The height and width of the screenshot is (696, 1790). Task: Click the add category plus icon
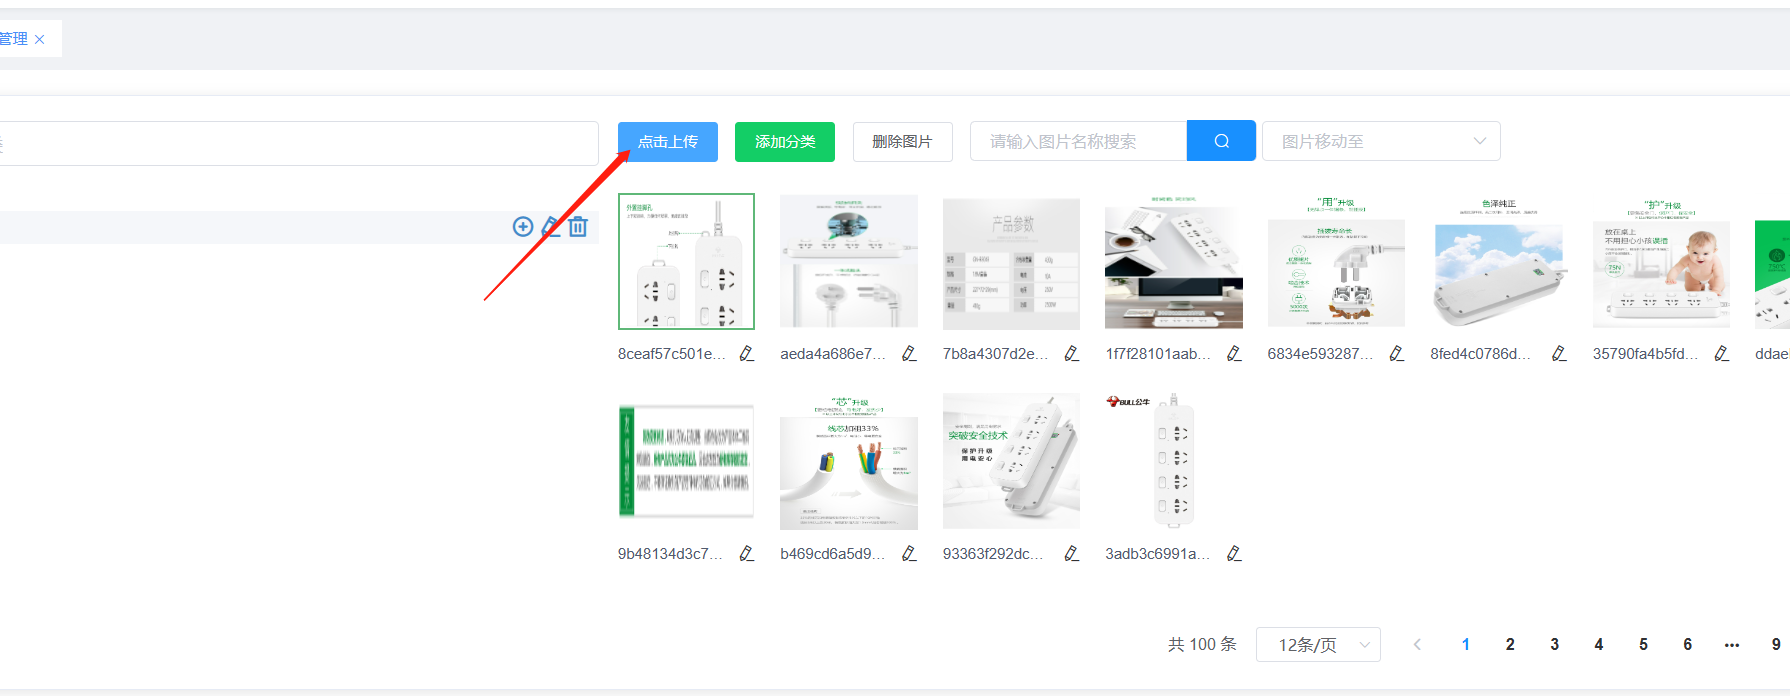click(522, 227)
